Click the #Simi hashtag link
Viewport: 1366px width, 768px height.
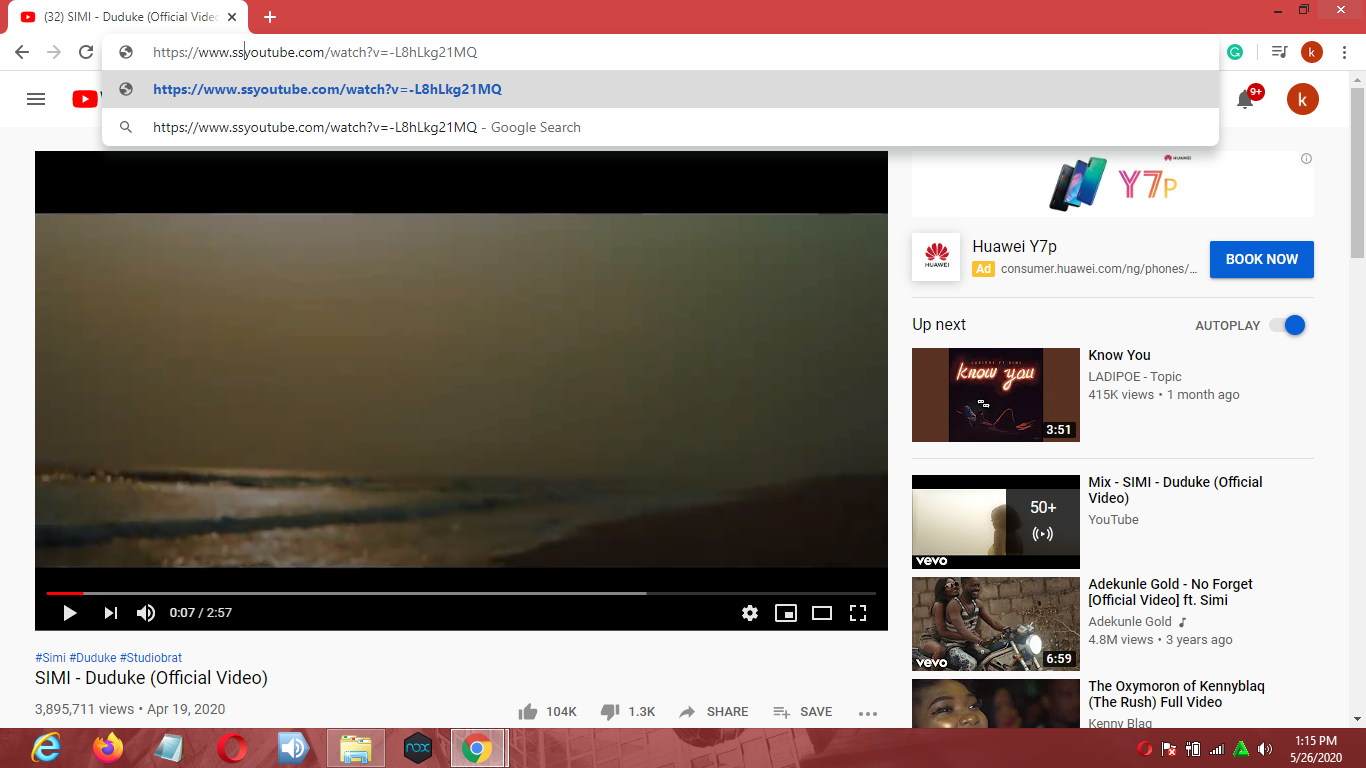(x=50, y=658)
